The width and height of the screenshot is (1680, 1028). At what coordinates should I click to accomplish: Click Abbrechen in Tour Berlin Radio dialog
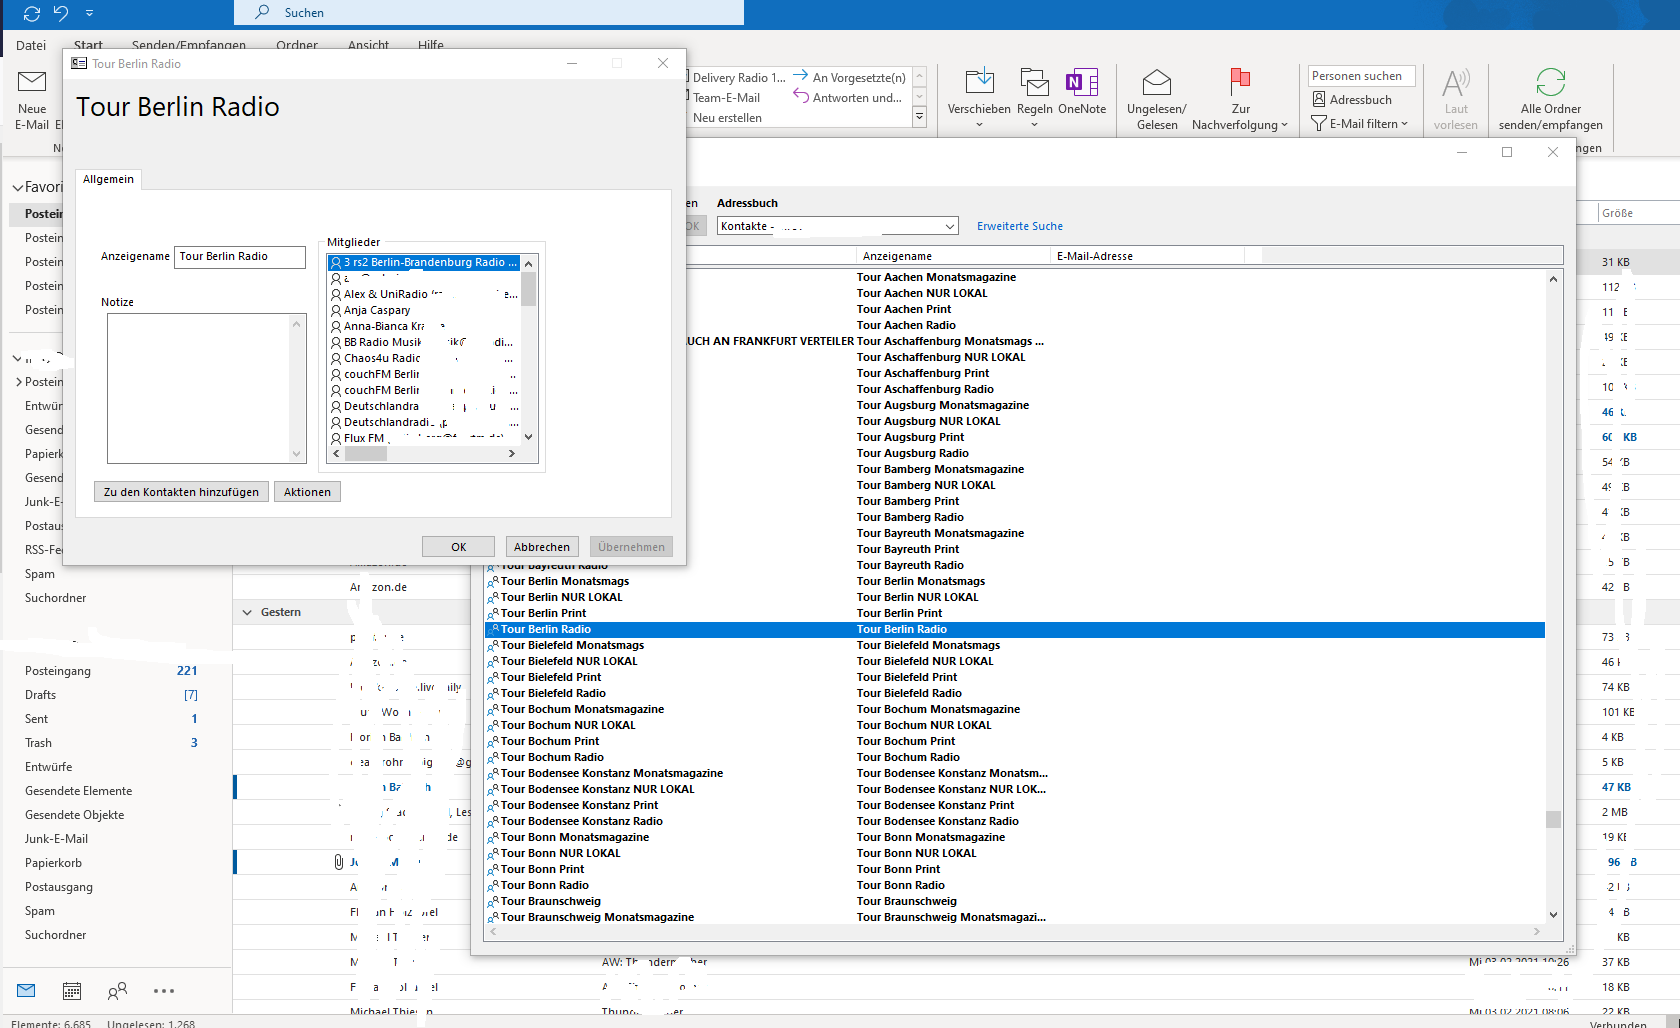pos(542,547)
